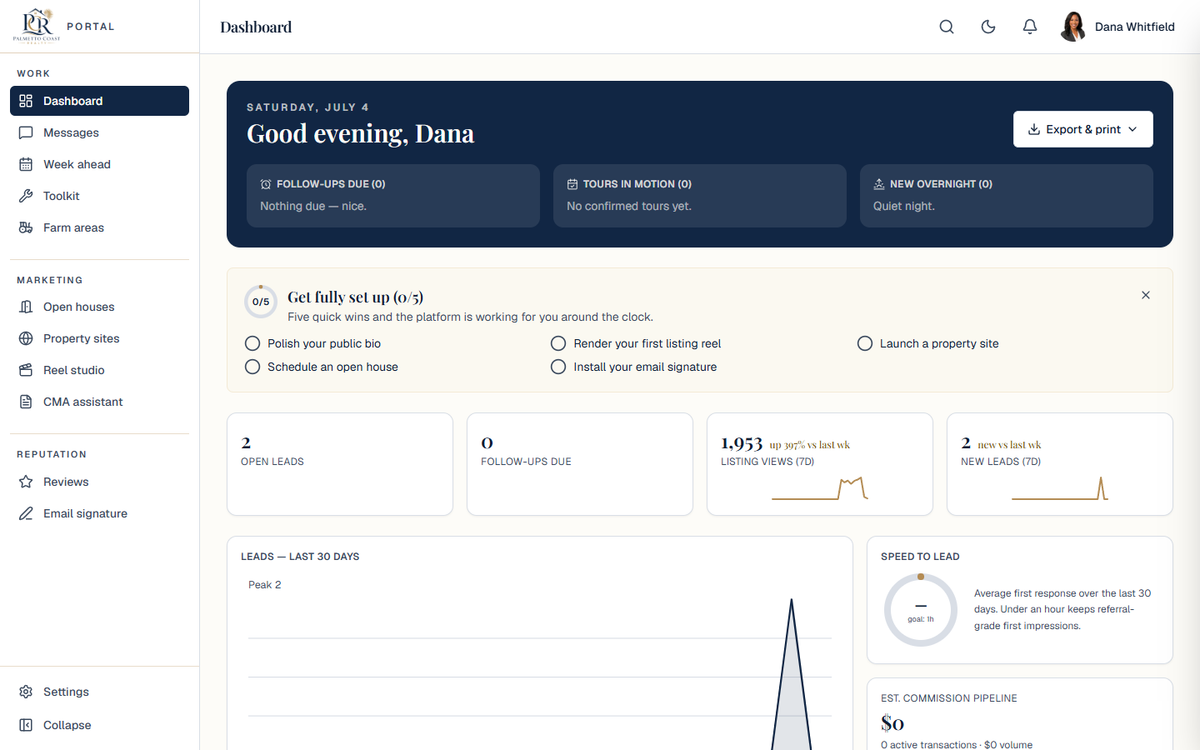The height and width of the screenshot is (750, 1200).
Task: Go to Messages in the sidebar
Action: (x=99, y=133)
